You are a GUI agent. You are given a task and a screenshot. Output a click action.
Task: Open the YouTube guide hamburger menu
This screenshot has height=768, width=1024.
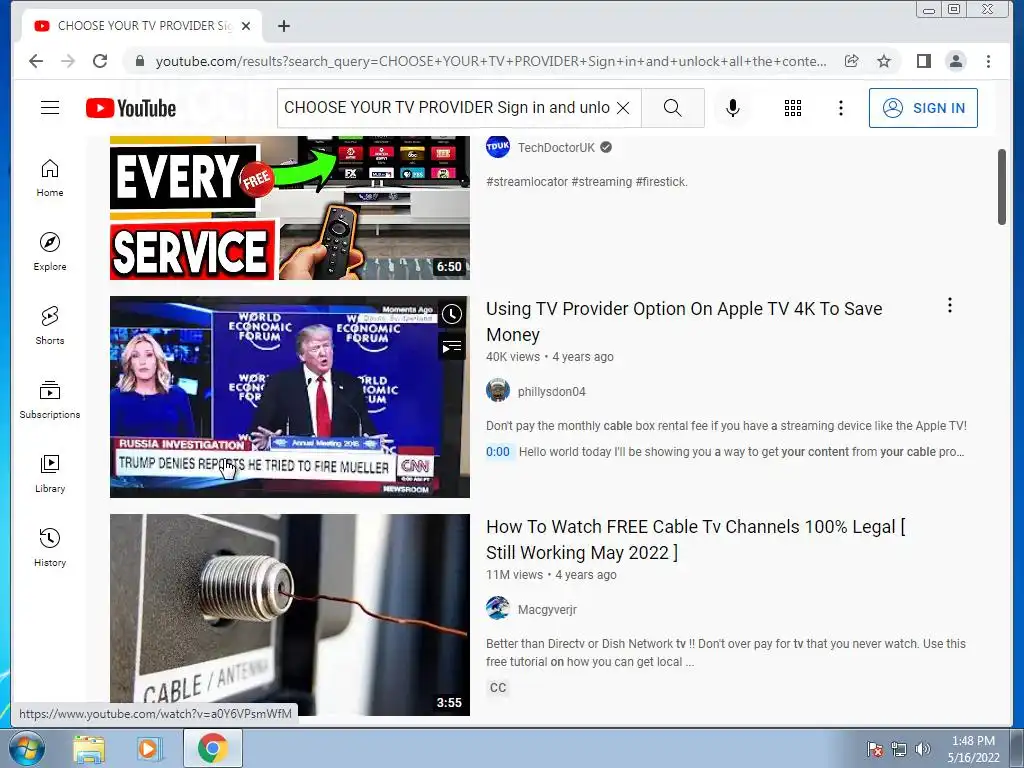click(x=50, y=108)
